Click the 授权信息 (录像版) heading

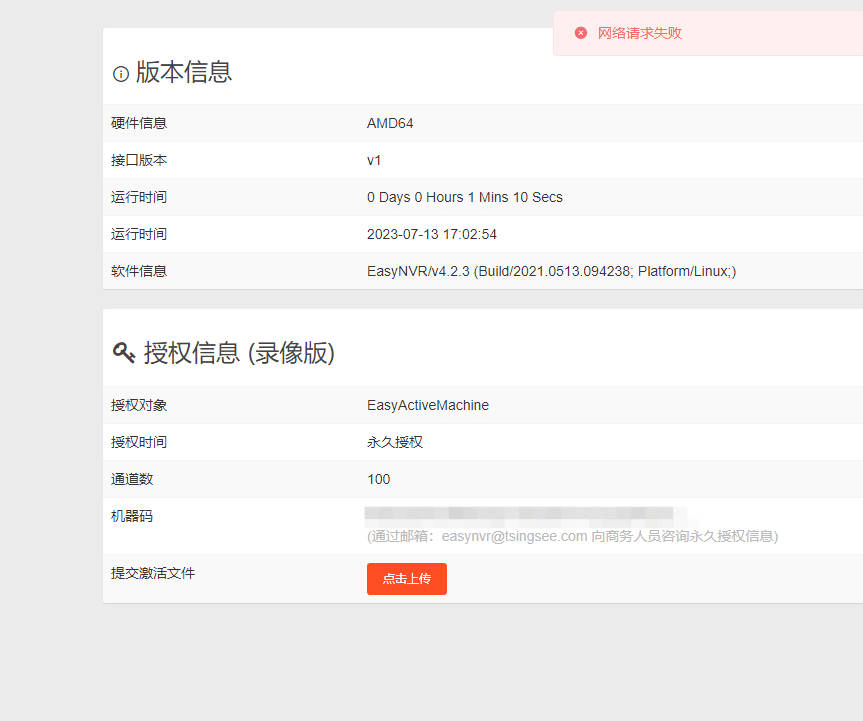[239, 353]
